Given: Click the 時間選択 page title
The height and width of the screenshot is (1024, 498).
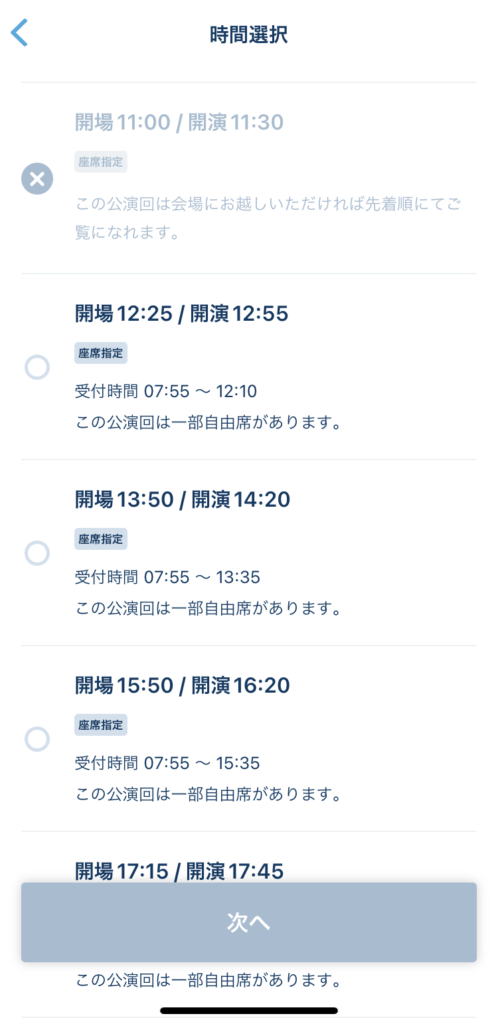Looking at the screenshot, I should [x=249, y=35].
